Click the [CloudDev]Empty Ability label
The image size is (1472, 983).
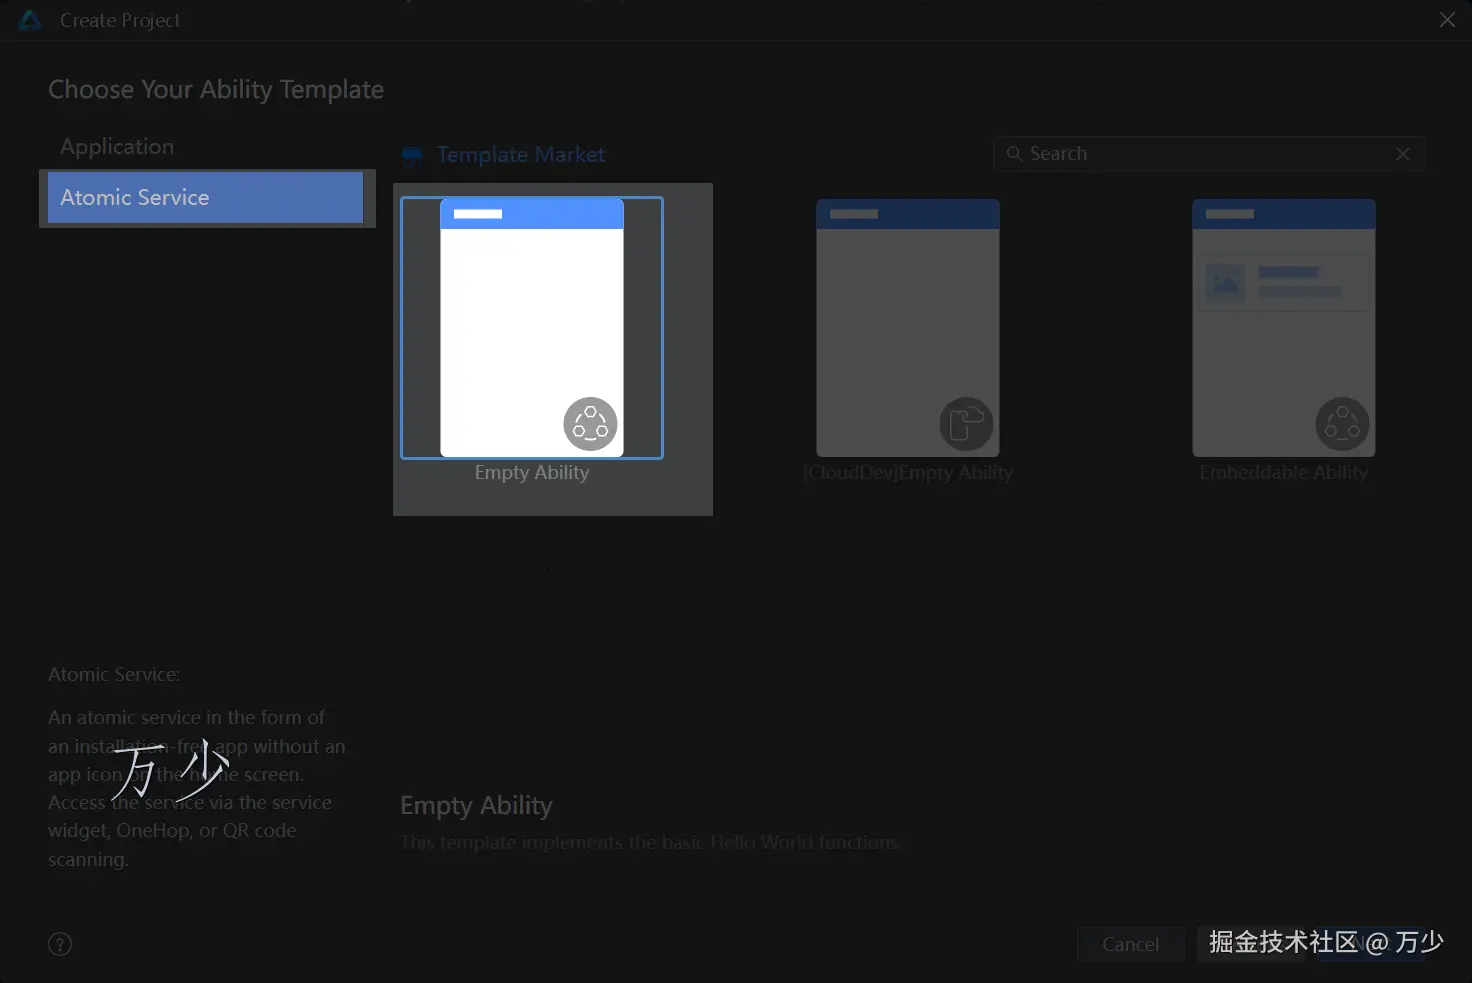coord(908,473)
